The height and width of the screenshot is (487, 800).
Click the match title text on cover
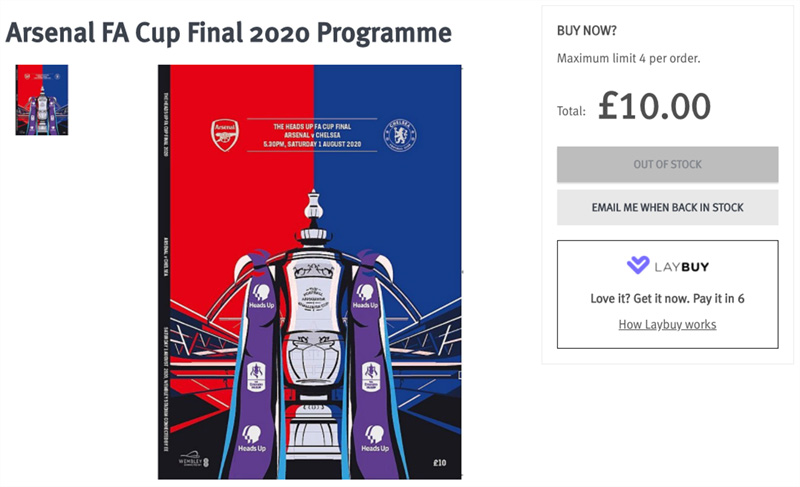pyautogui.click(x=312, y=135)
